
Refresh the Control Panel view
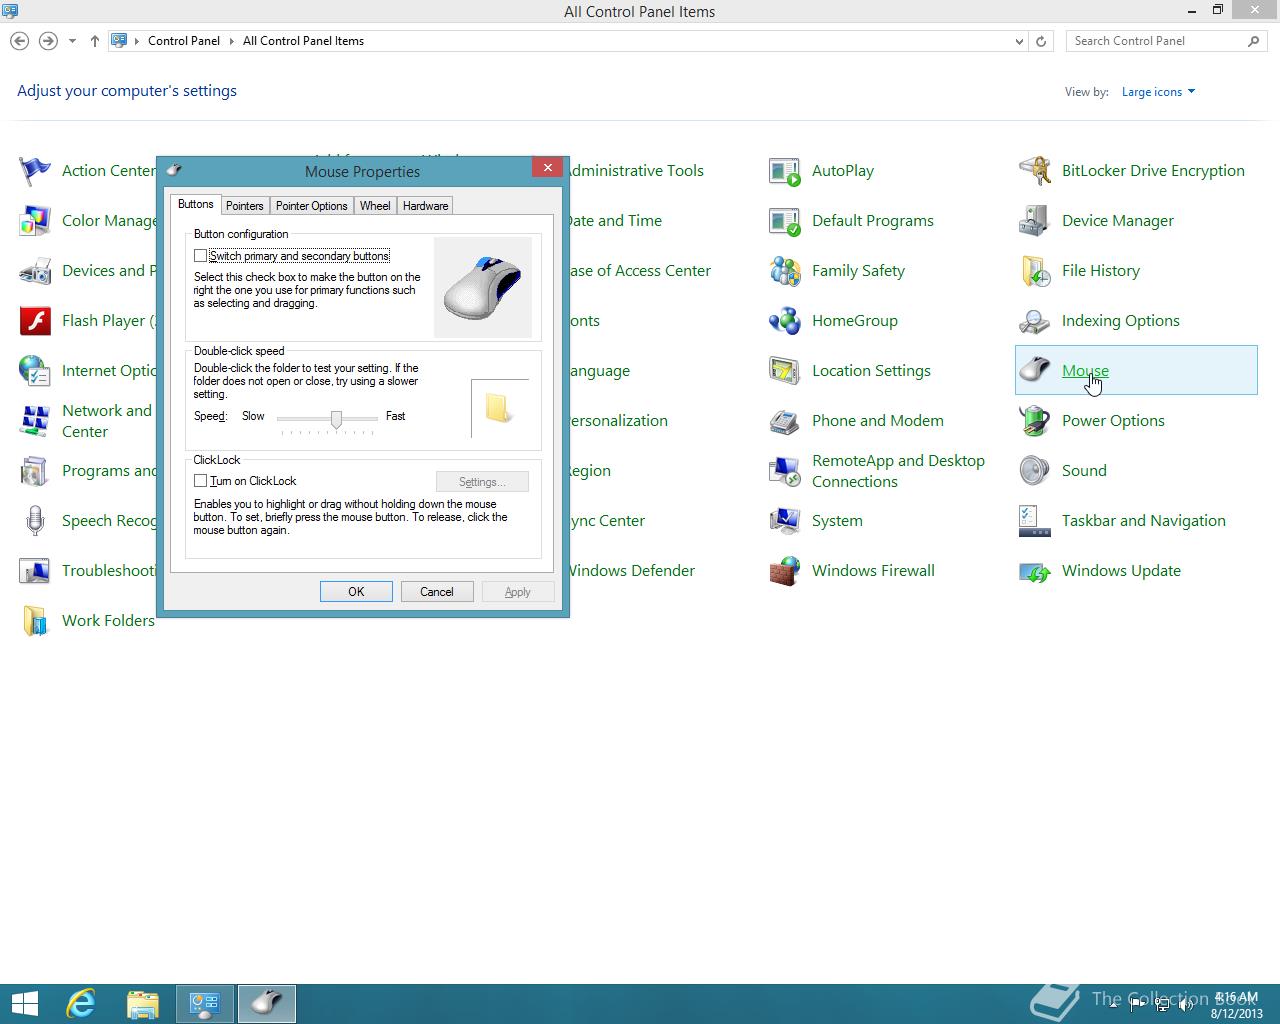click(1041, 41)
